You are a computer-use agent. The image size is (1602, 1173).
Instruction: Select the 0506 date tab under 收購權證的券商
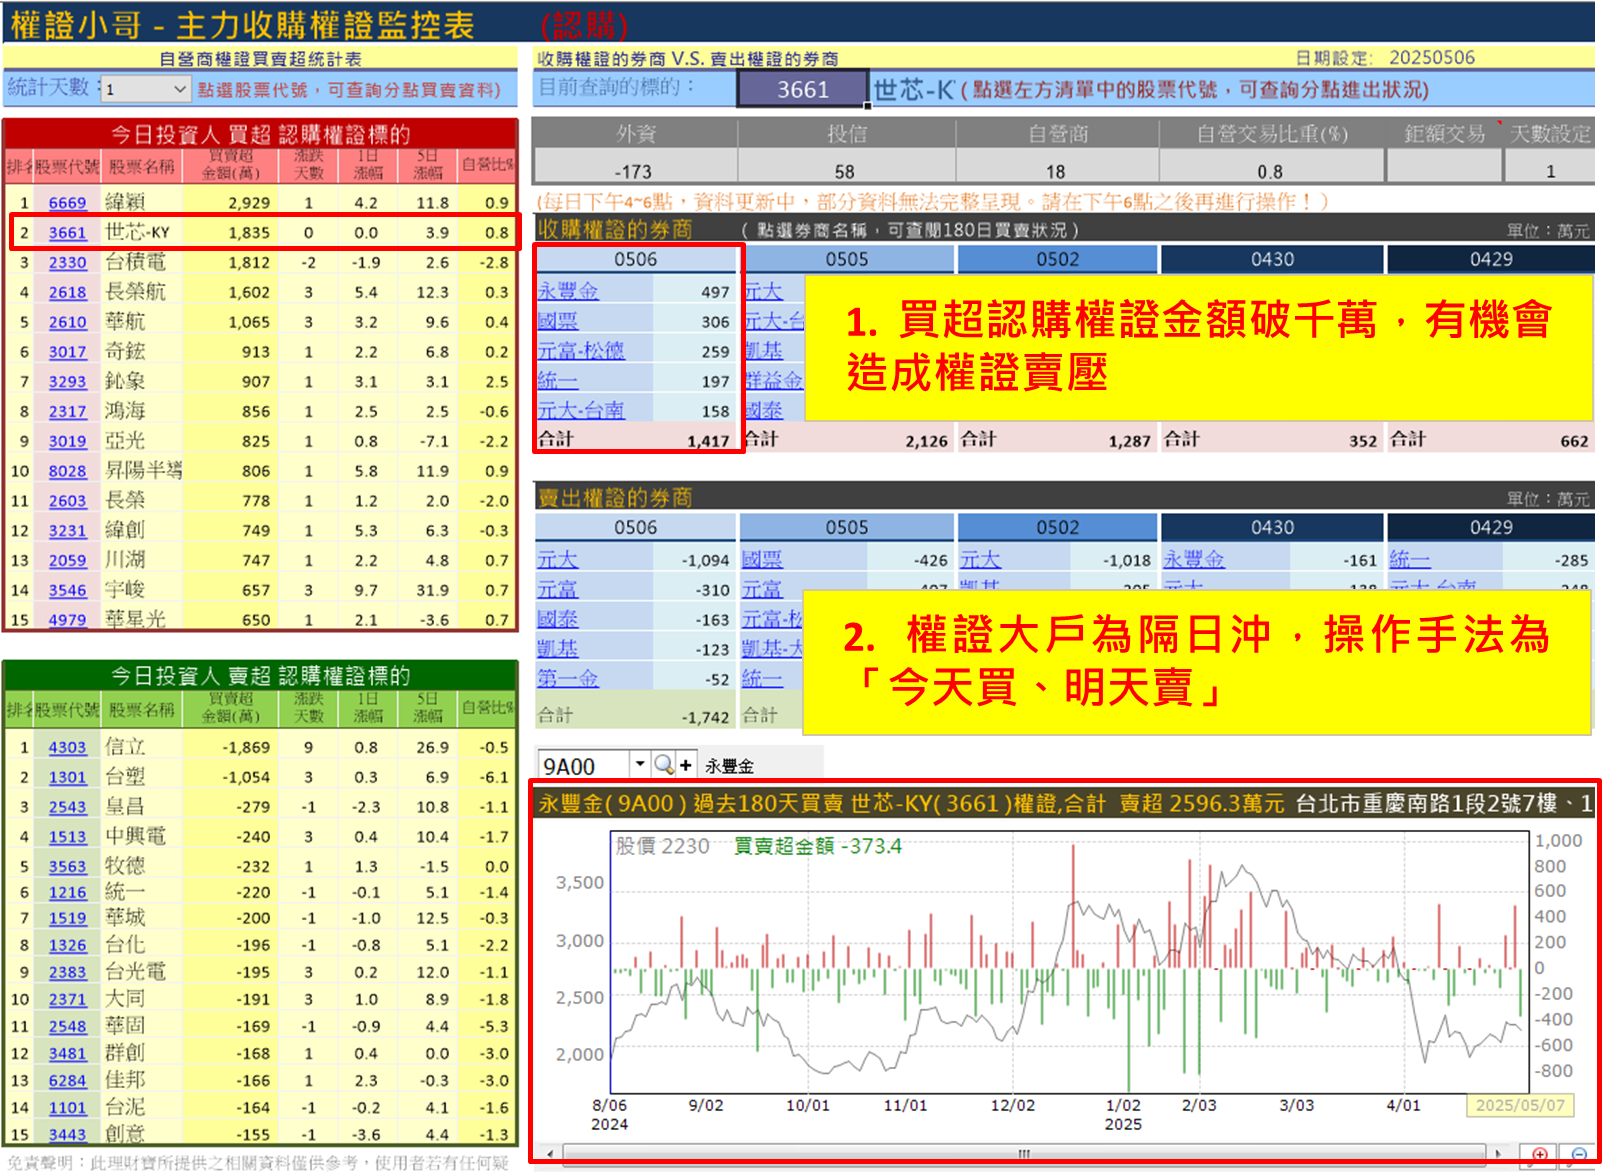click(x=636, y=259)
